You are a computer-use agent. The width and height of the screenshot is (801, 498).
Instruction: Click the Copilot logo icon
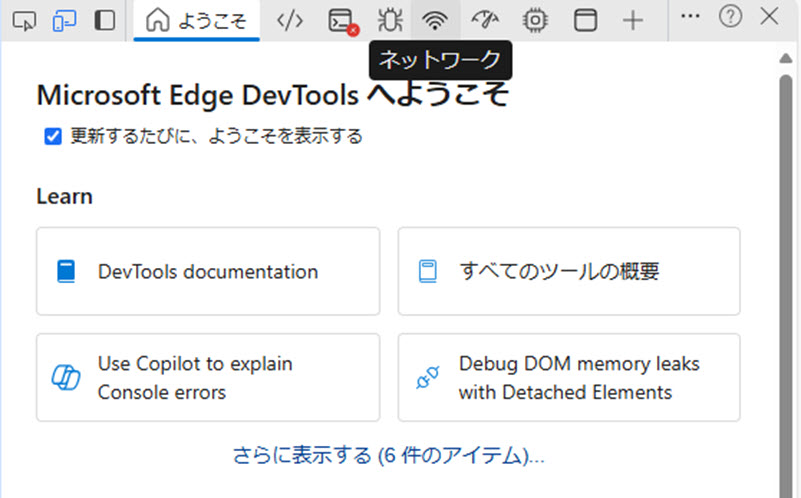66,377
